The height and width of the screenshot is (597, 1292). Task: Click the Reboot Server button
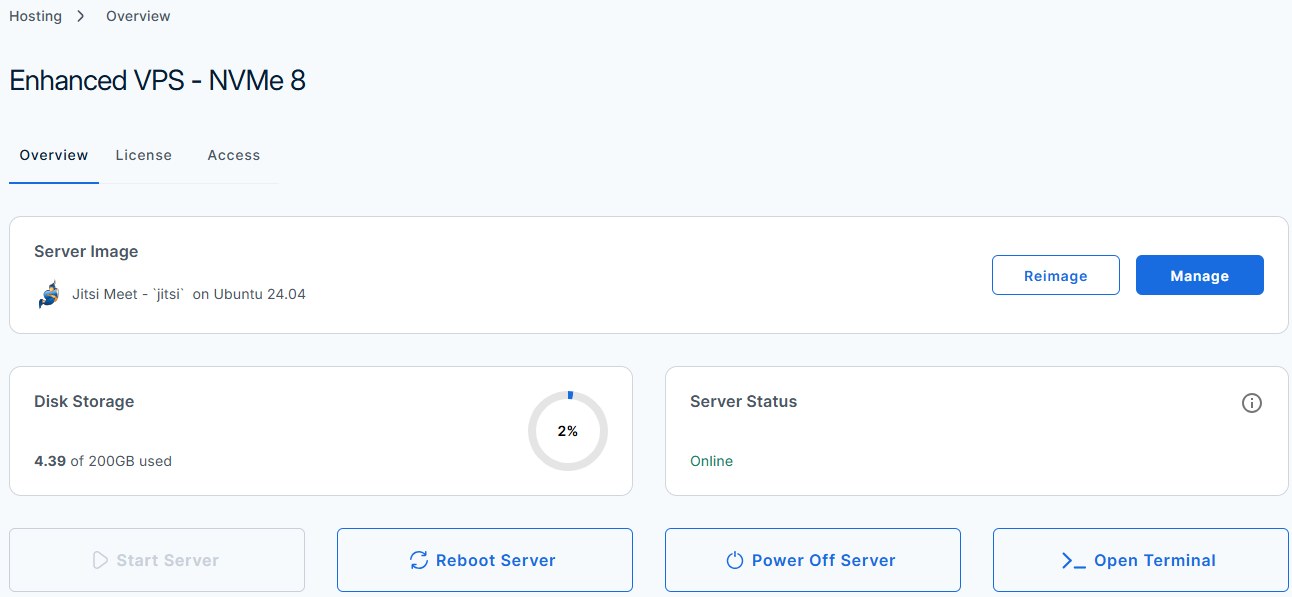(485, 560)
